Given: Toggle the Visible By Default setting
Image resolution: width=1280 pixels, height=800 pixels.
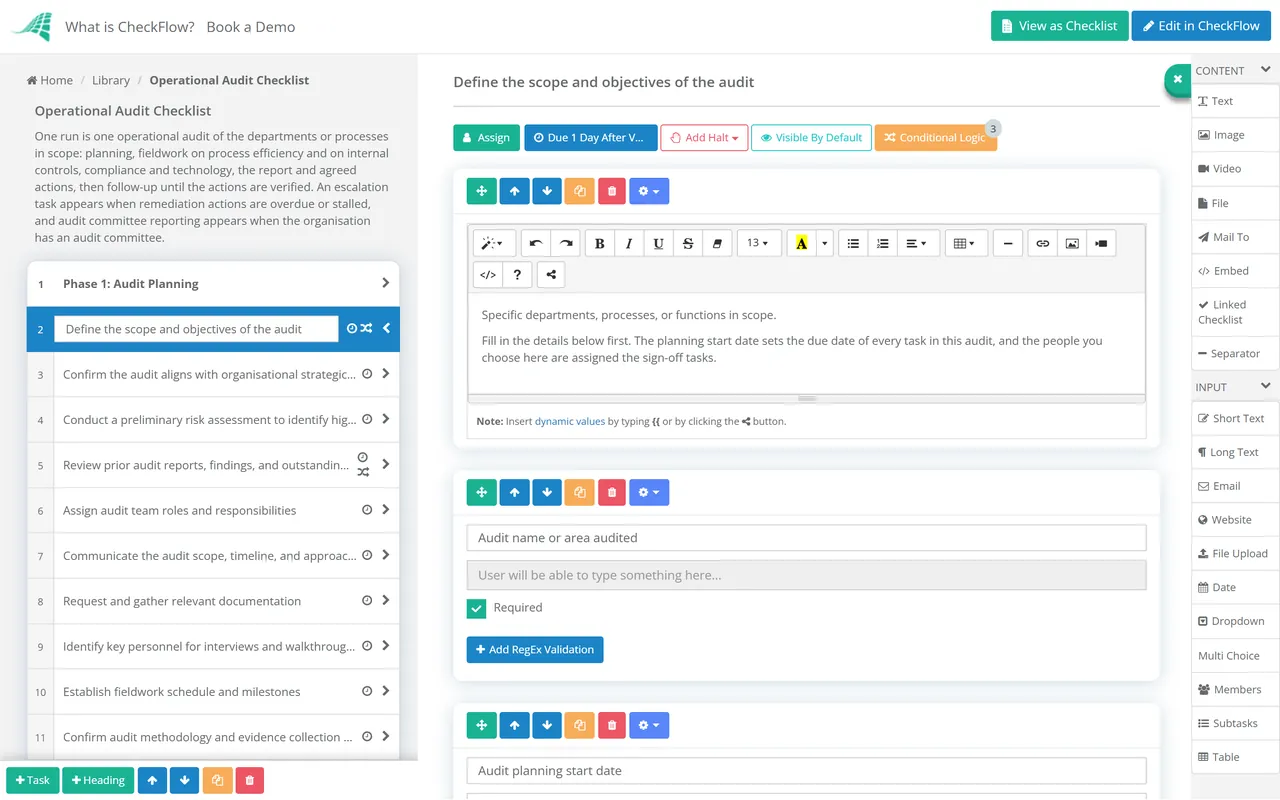Looking at the screenshot, I should coord(811,138).
